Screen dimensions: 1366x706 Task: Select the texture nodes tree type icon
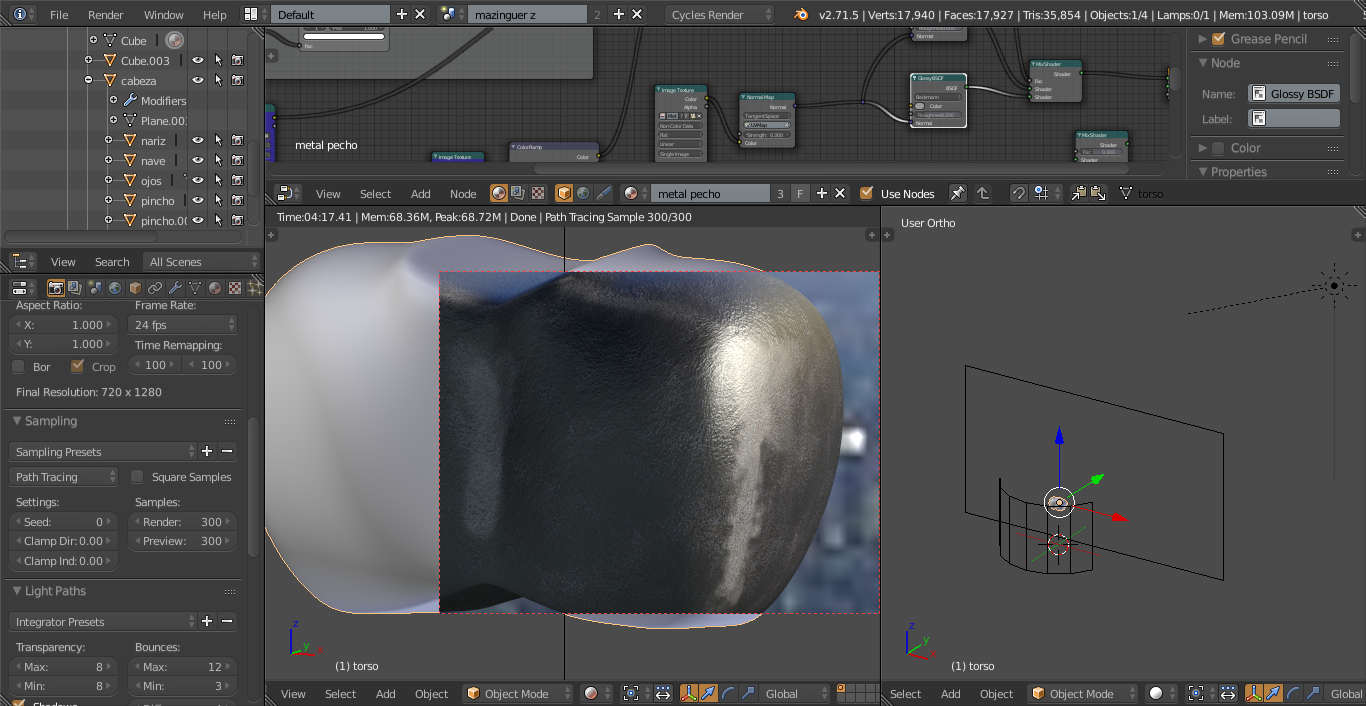click(538, 193)
